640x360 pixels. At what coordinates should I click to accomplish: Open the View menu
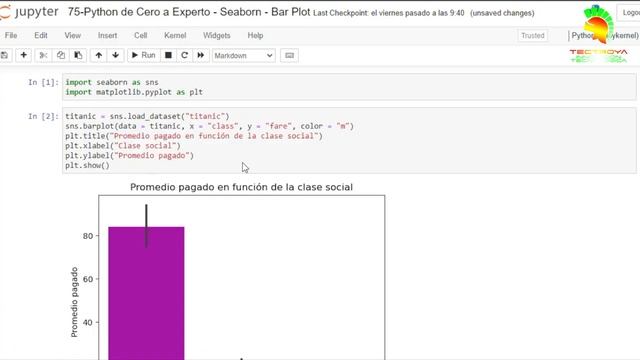point(73,36)
